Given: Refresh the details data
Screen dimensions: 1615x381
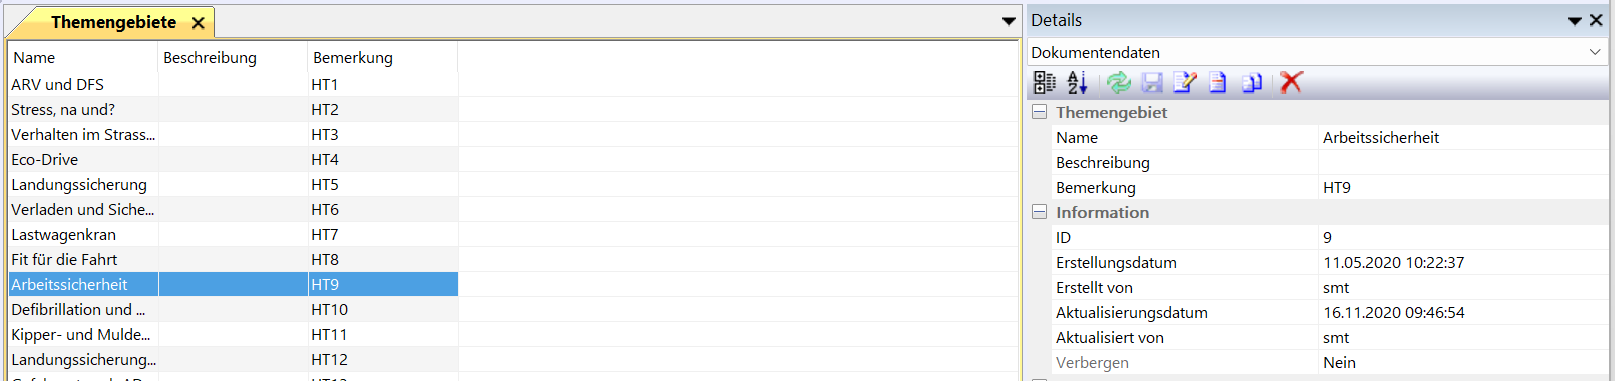Looking at the screenshot, I should coord(1119,83).
